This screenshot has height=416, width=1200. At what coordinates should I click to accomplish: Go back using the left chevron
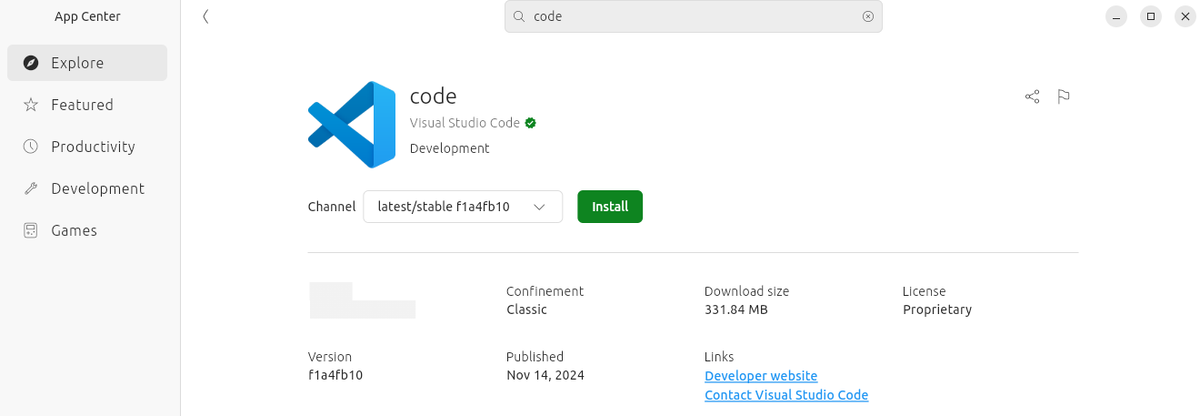205,16
